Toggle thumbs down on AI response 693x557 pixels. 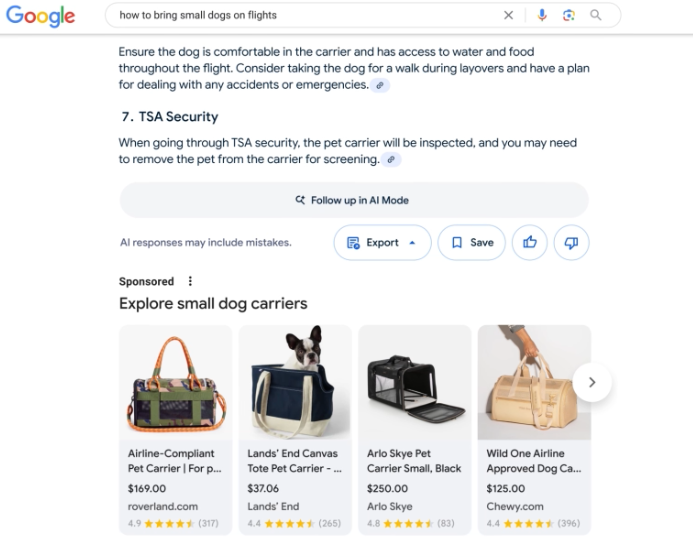pos(571,243)
